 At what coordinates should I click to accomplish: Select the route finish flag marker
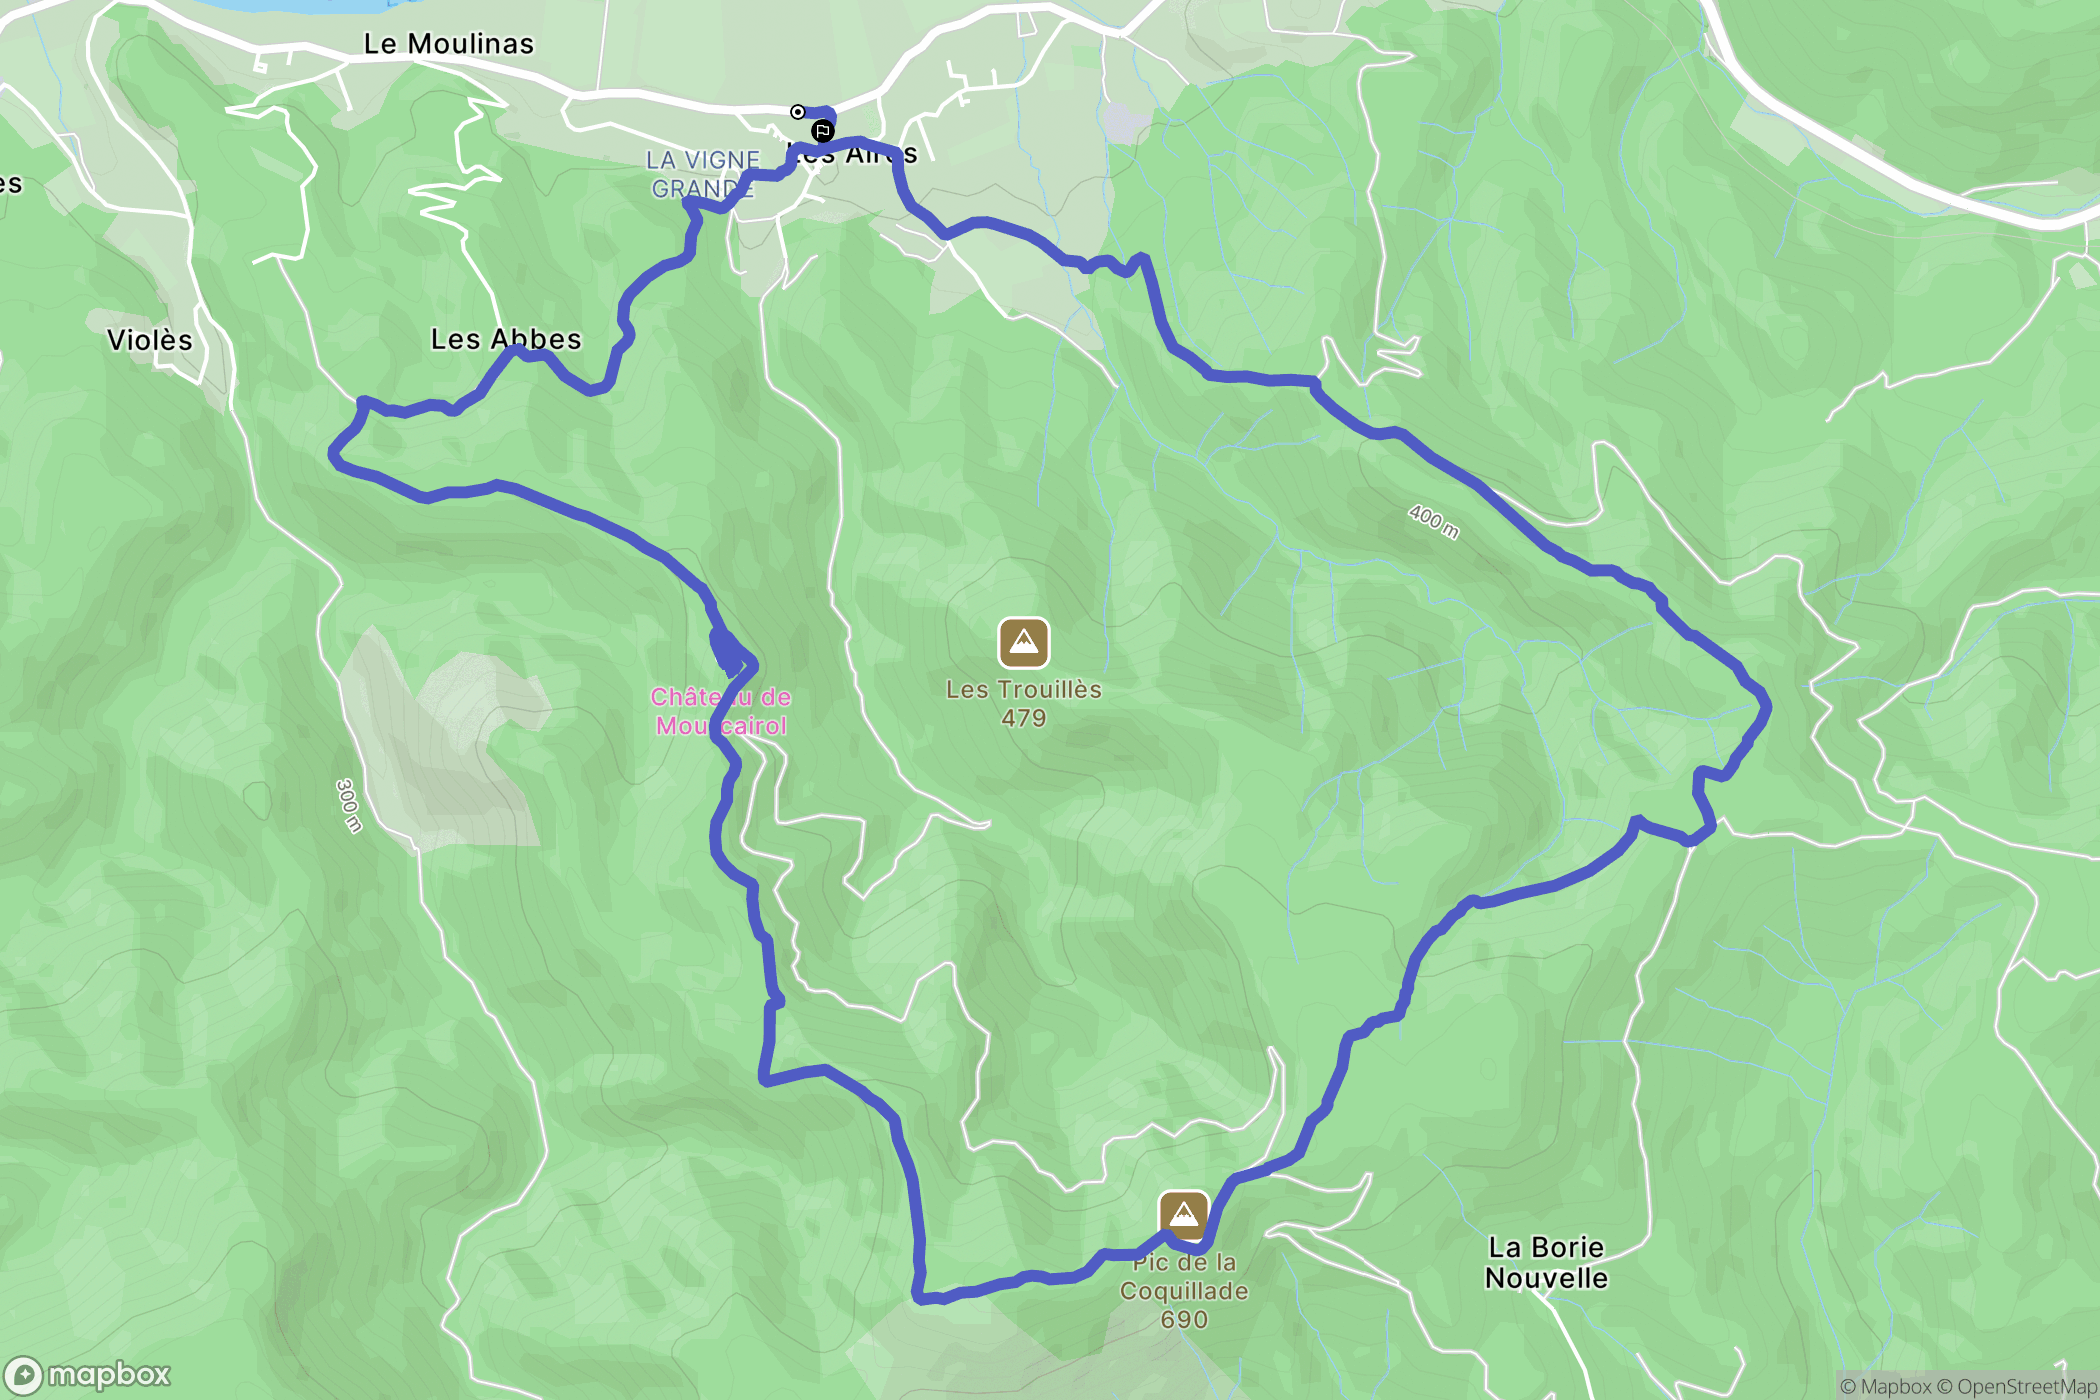(822, 131)
